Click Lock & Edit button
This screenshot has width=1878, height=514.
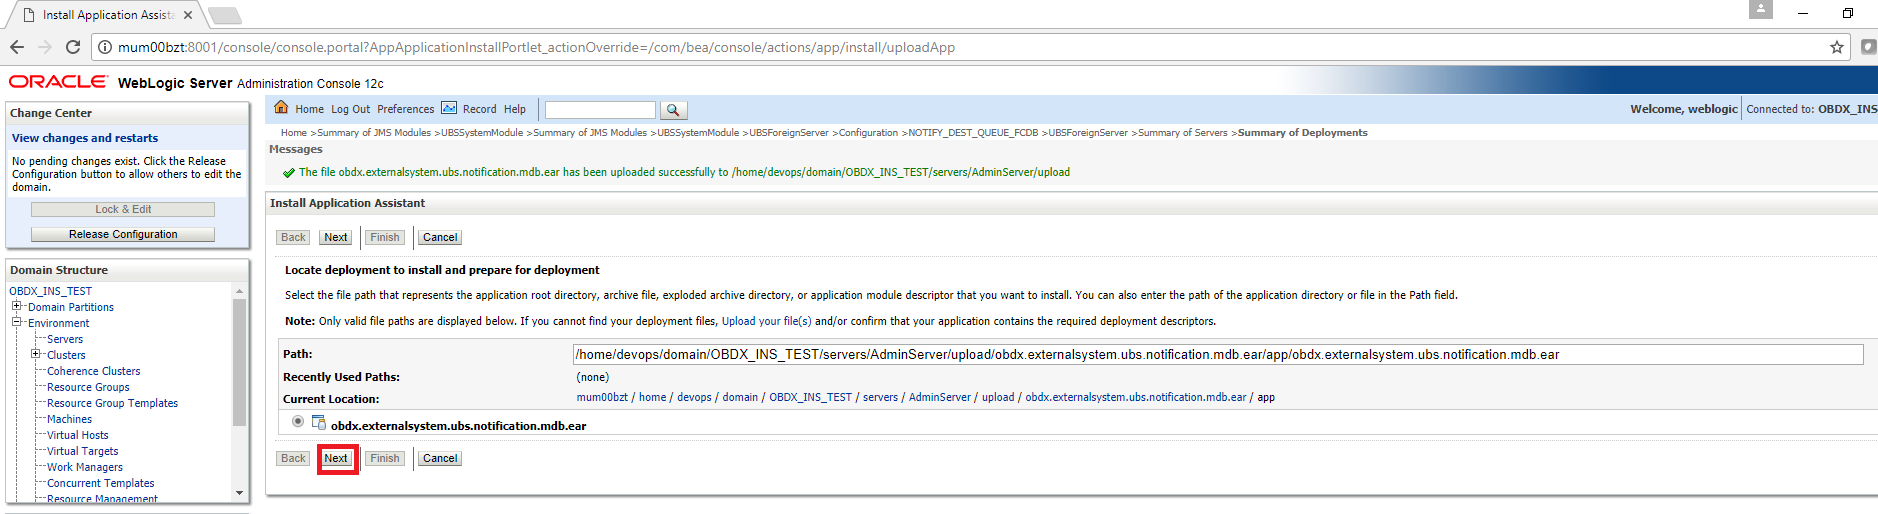coord(123,209)
